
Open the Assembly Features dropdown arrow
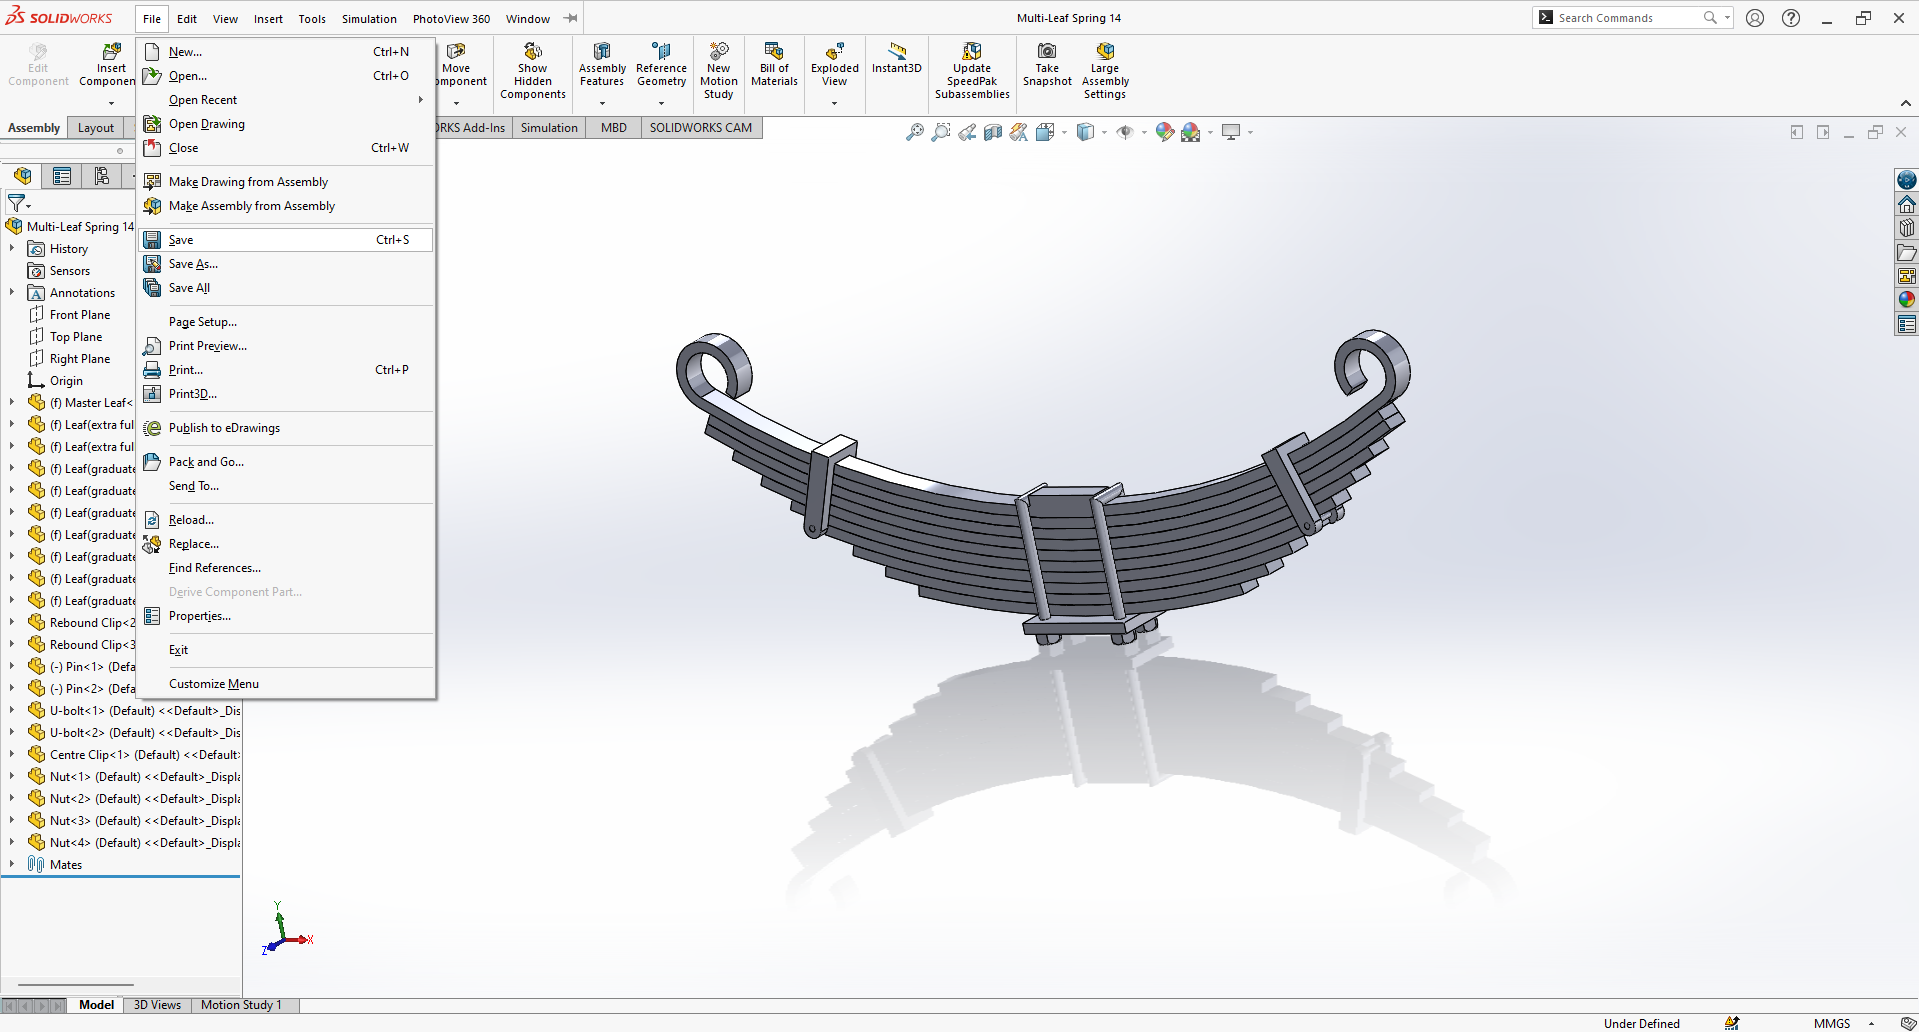coord(602,104)
